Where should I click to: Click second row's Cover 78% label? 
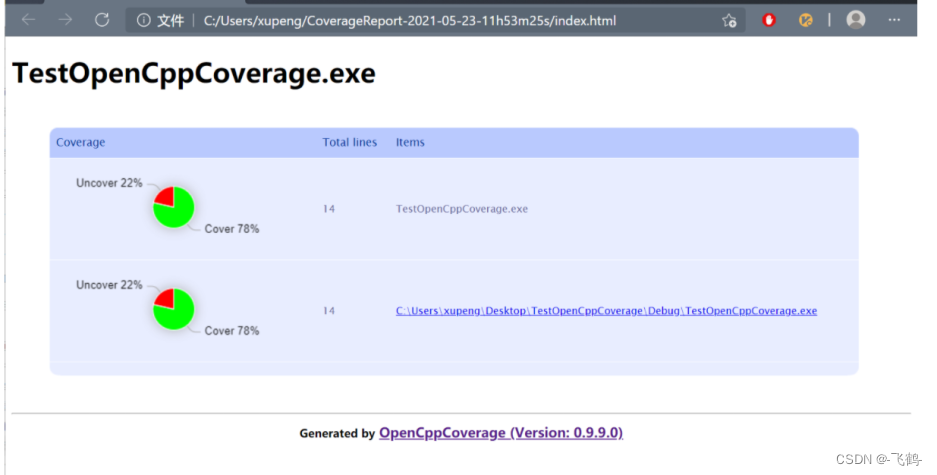tap(232, 331)
